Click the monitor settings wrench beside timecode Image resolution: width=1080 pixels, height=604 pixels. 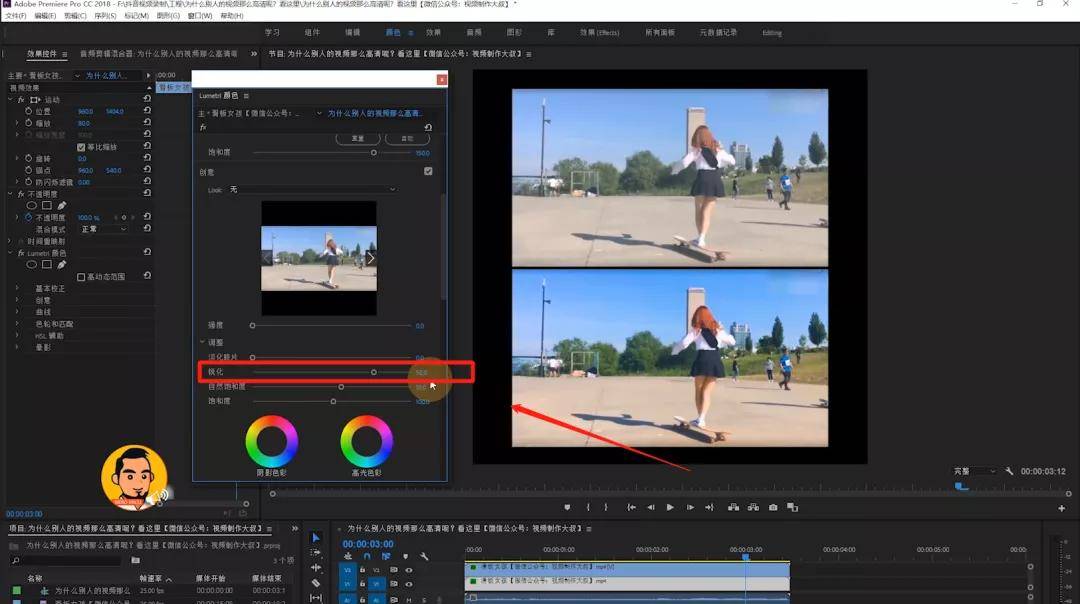coord(1009,471)
